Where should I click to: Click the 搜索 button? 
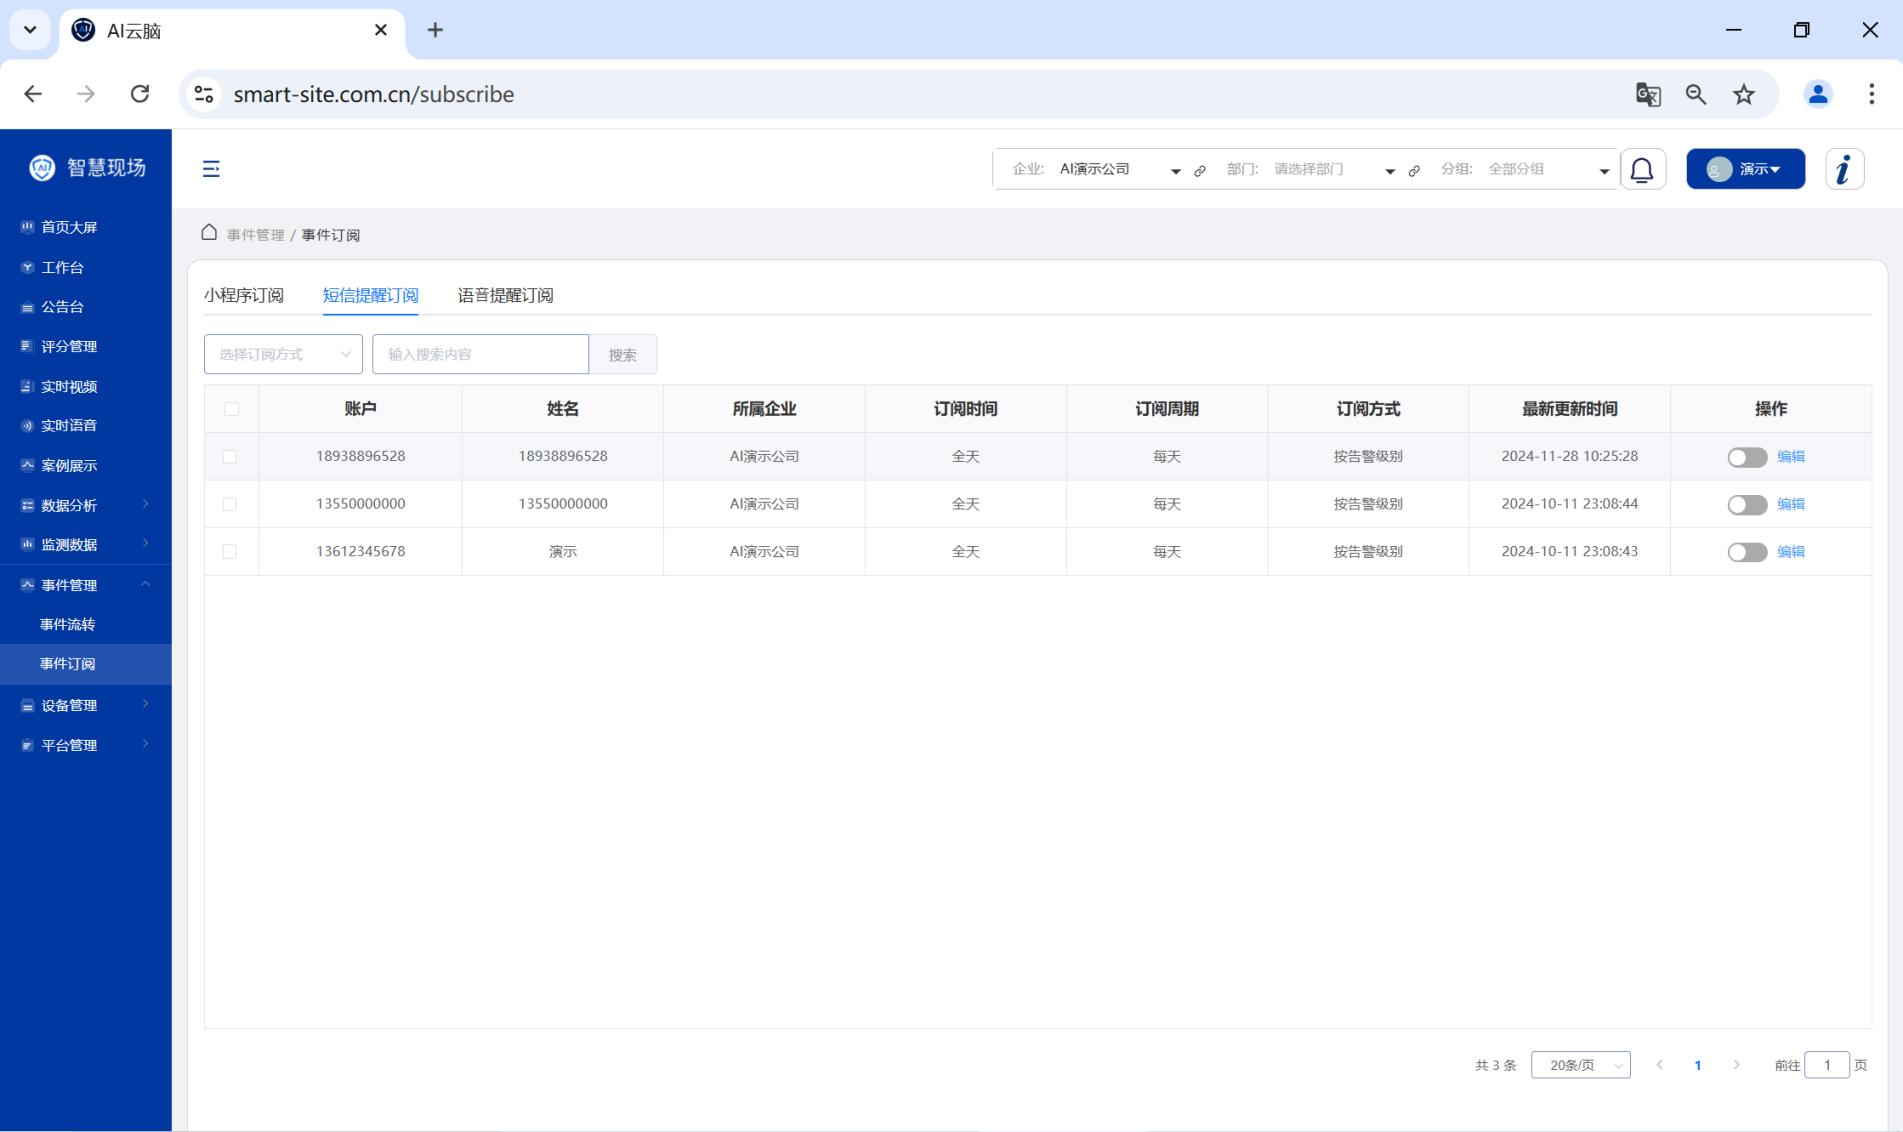coord(622,354)
